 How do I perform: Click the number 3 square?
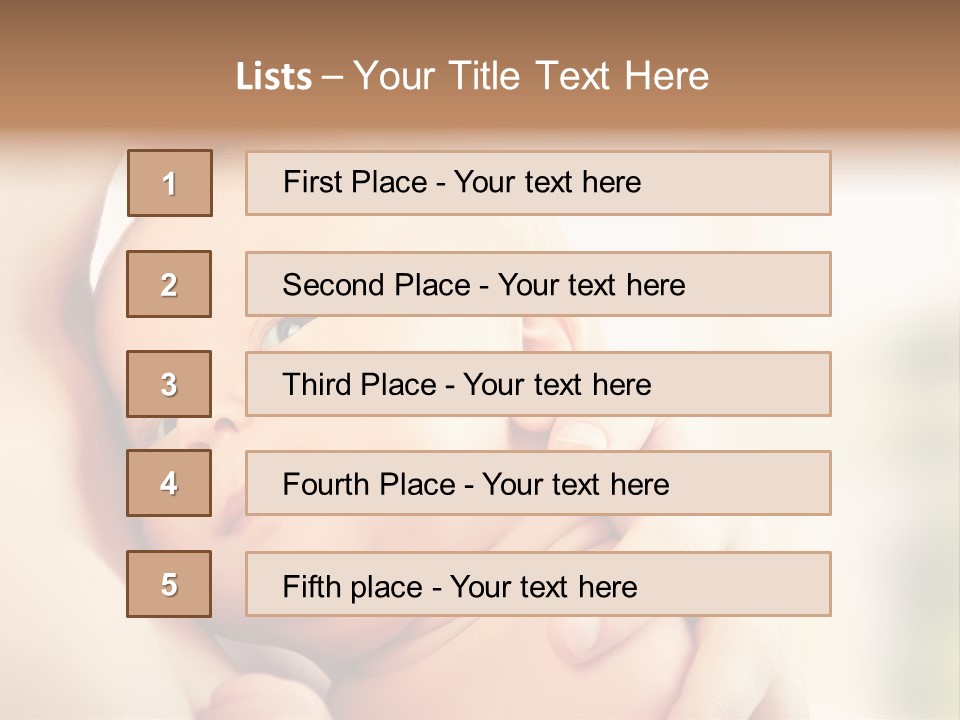[x=169, y=384]
